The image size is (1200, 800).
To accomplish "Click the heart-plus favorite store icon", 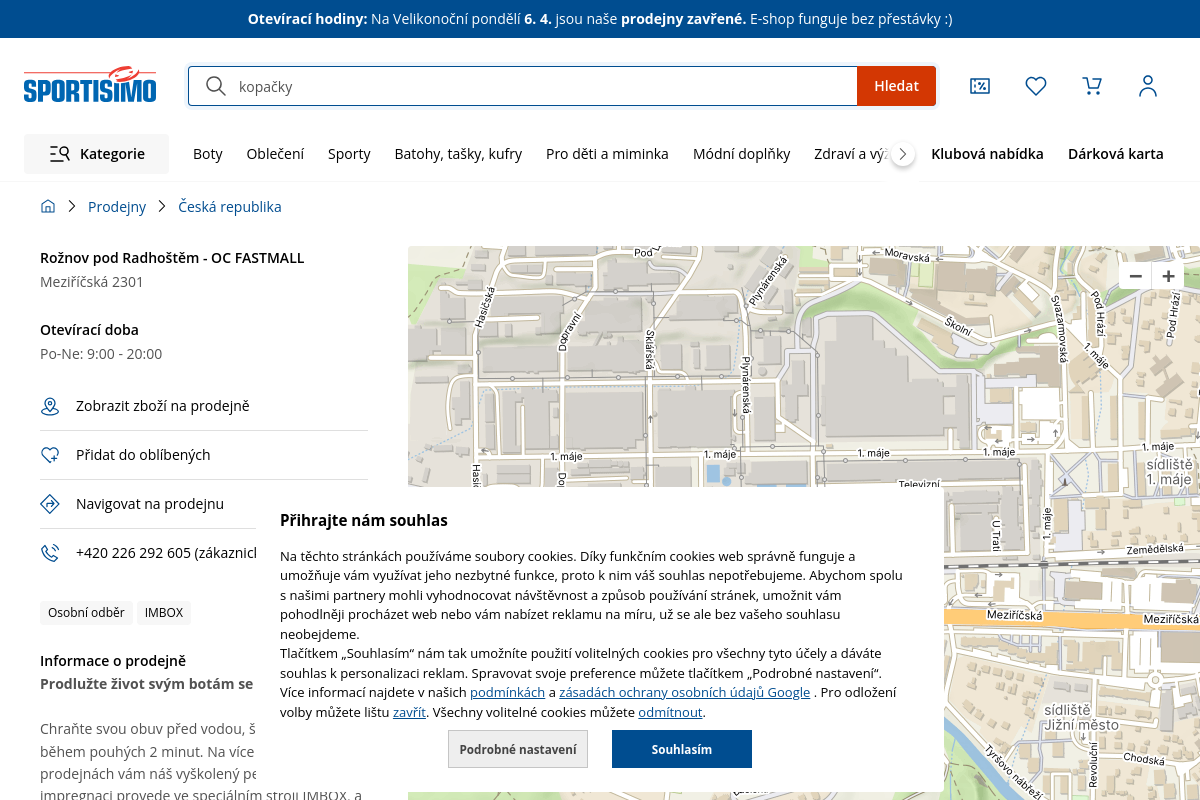I will [50, 455].
